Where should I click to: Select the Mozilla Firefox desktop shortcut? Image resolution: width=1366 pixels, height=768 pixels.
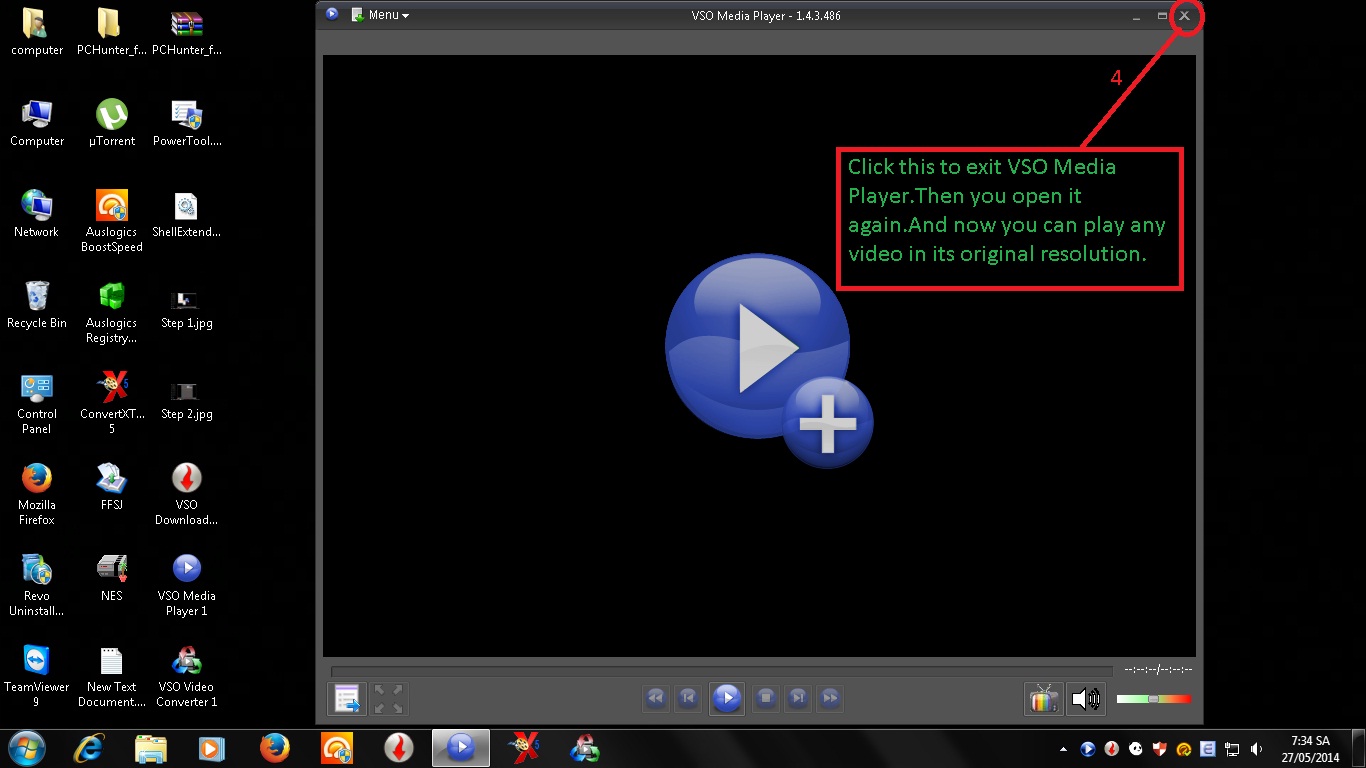pyautogui.click(x=37, y=494)
